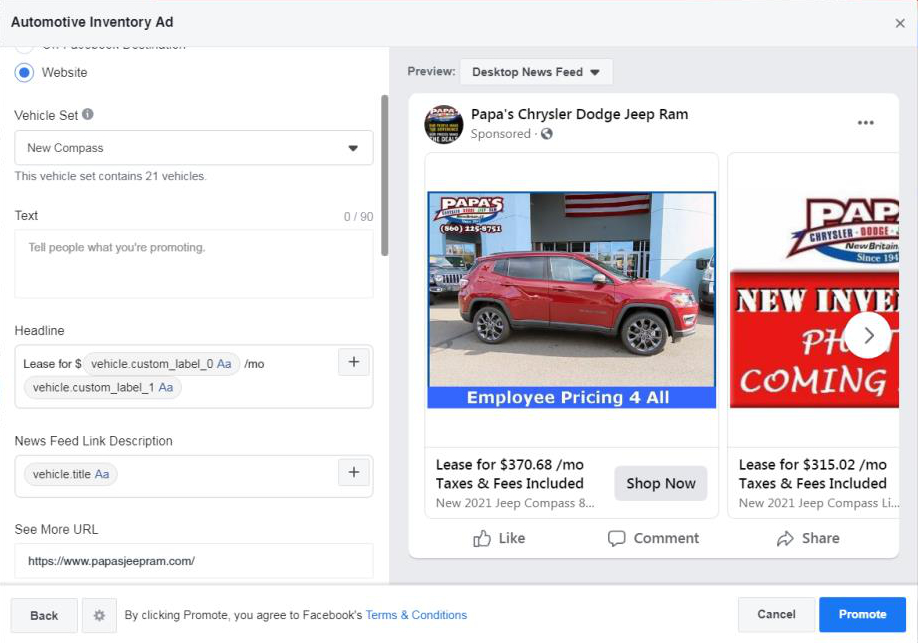Click the Back button
The width and height of the screenshot is (918, 643).
tap(44, 615)
